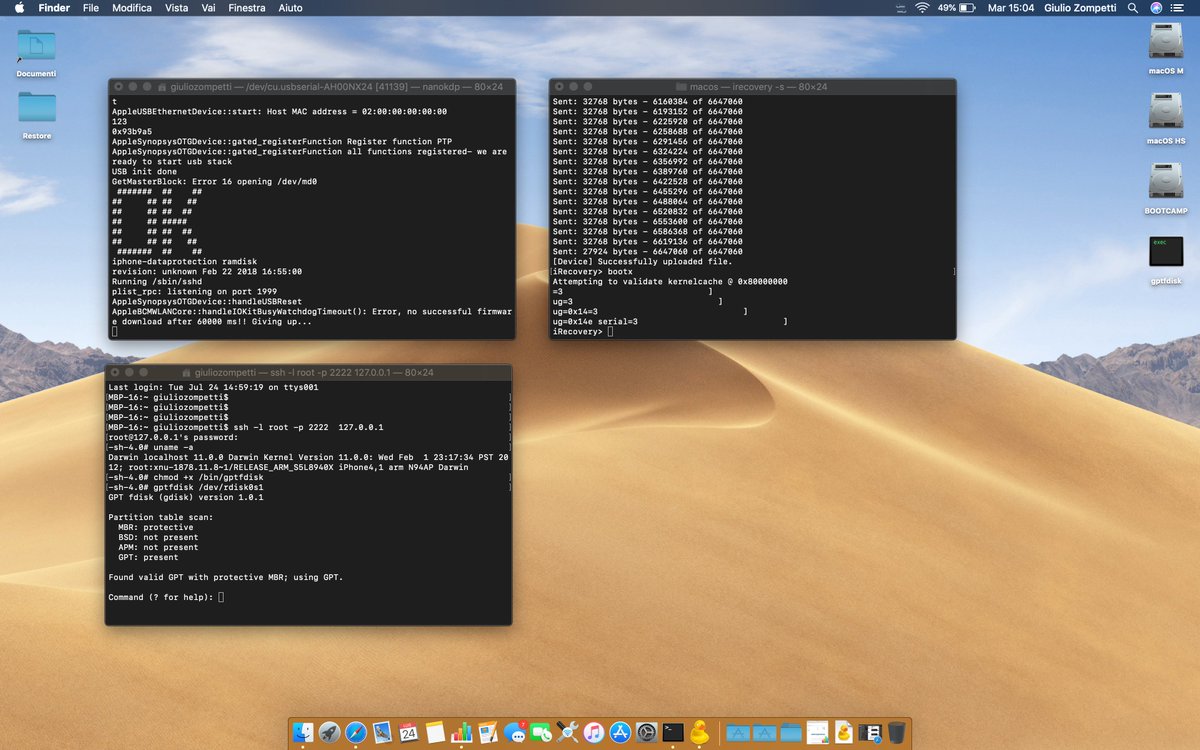Focus the irecovery -s terminal title bar

click(752, 87)
